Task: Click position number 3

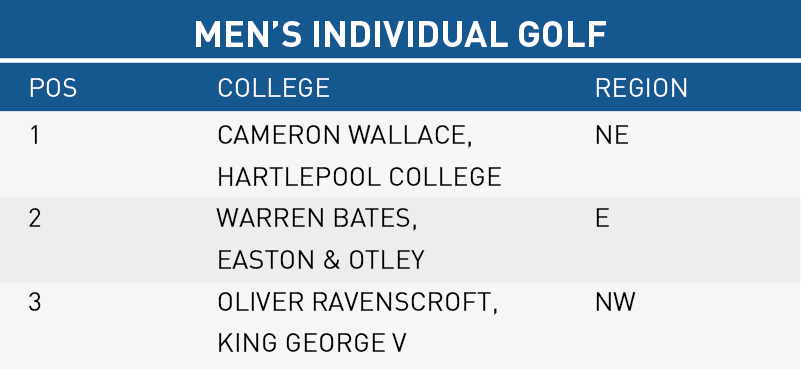Action: pos(35,302)
